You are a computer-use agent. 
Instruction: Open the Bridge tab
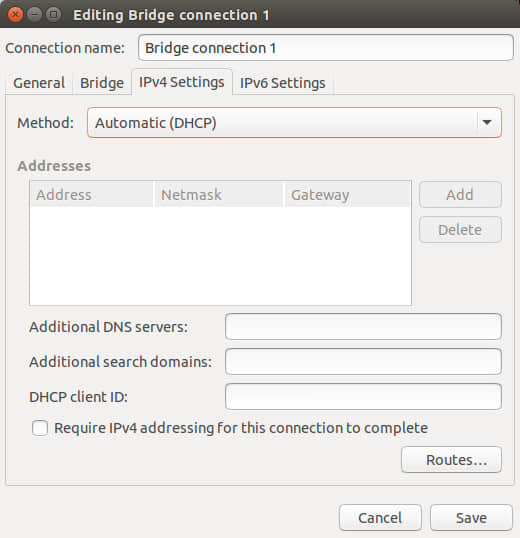[102, 83]
